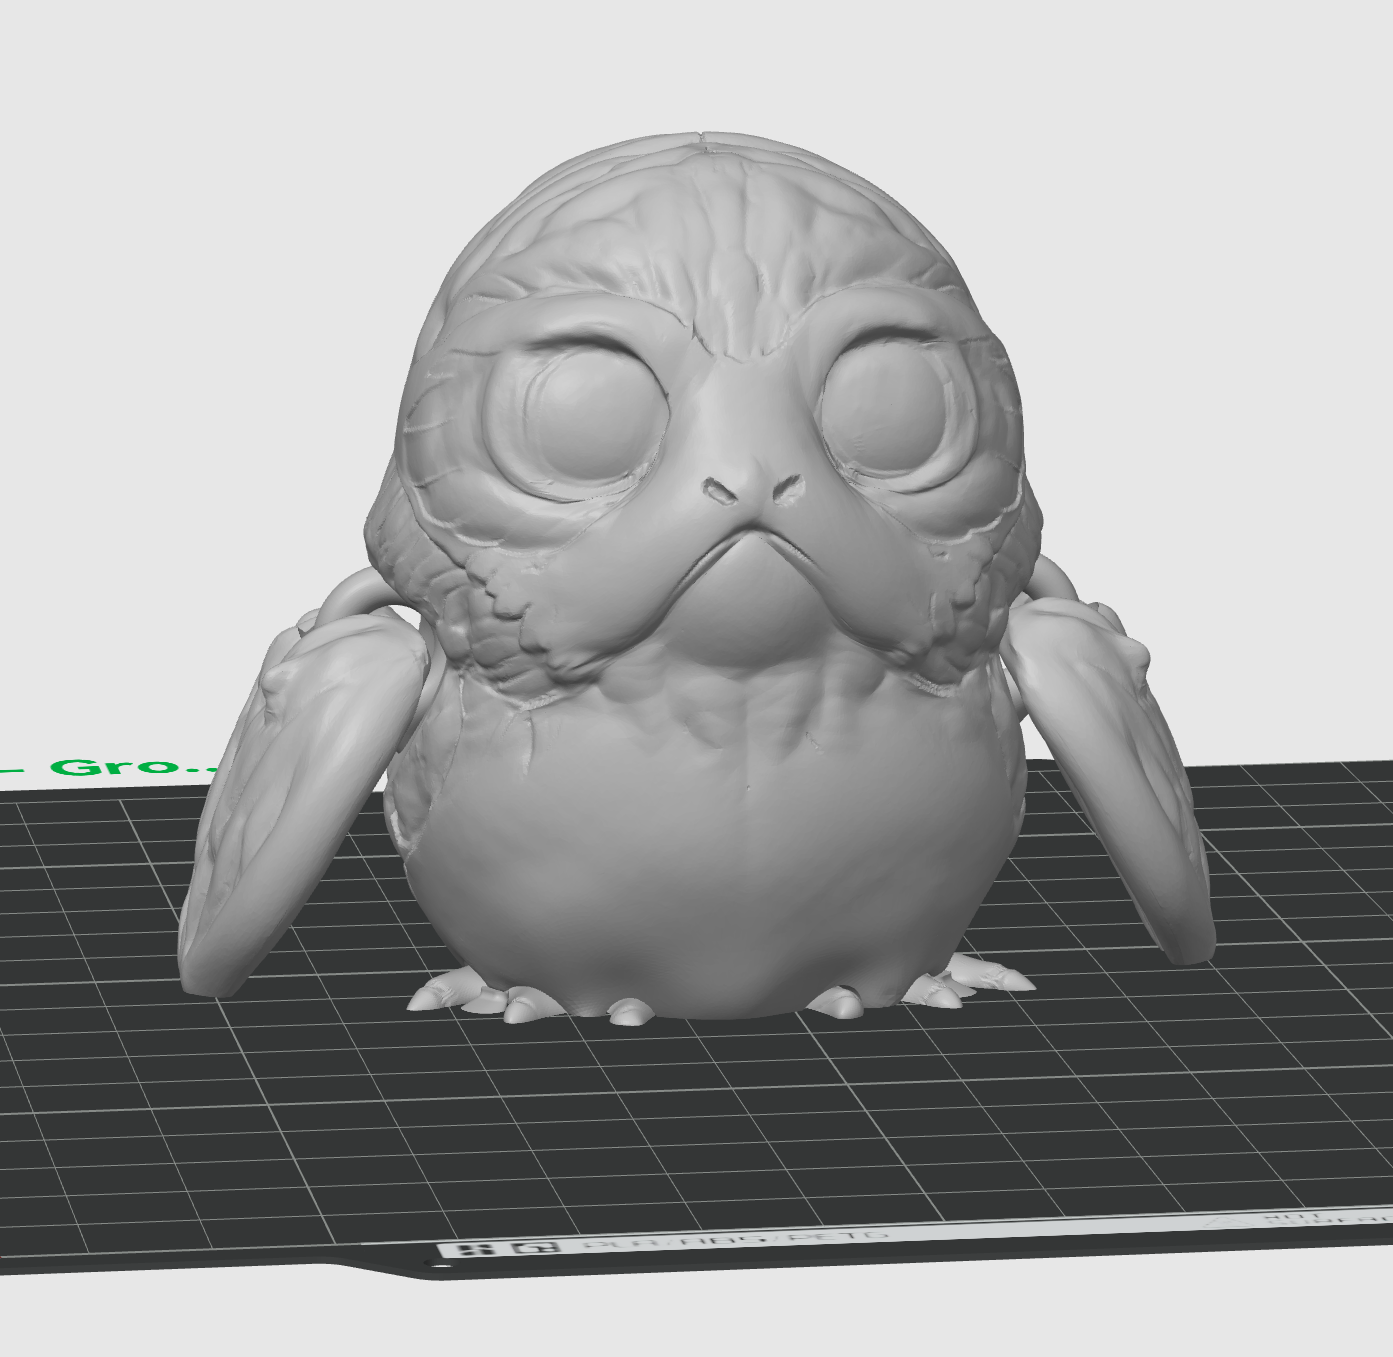Click the green 'Gro...' label
This screenshot has height=1357, width=1393.
click(133, 767)
